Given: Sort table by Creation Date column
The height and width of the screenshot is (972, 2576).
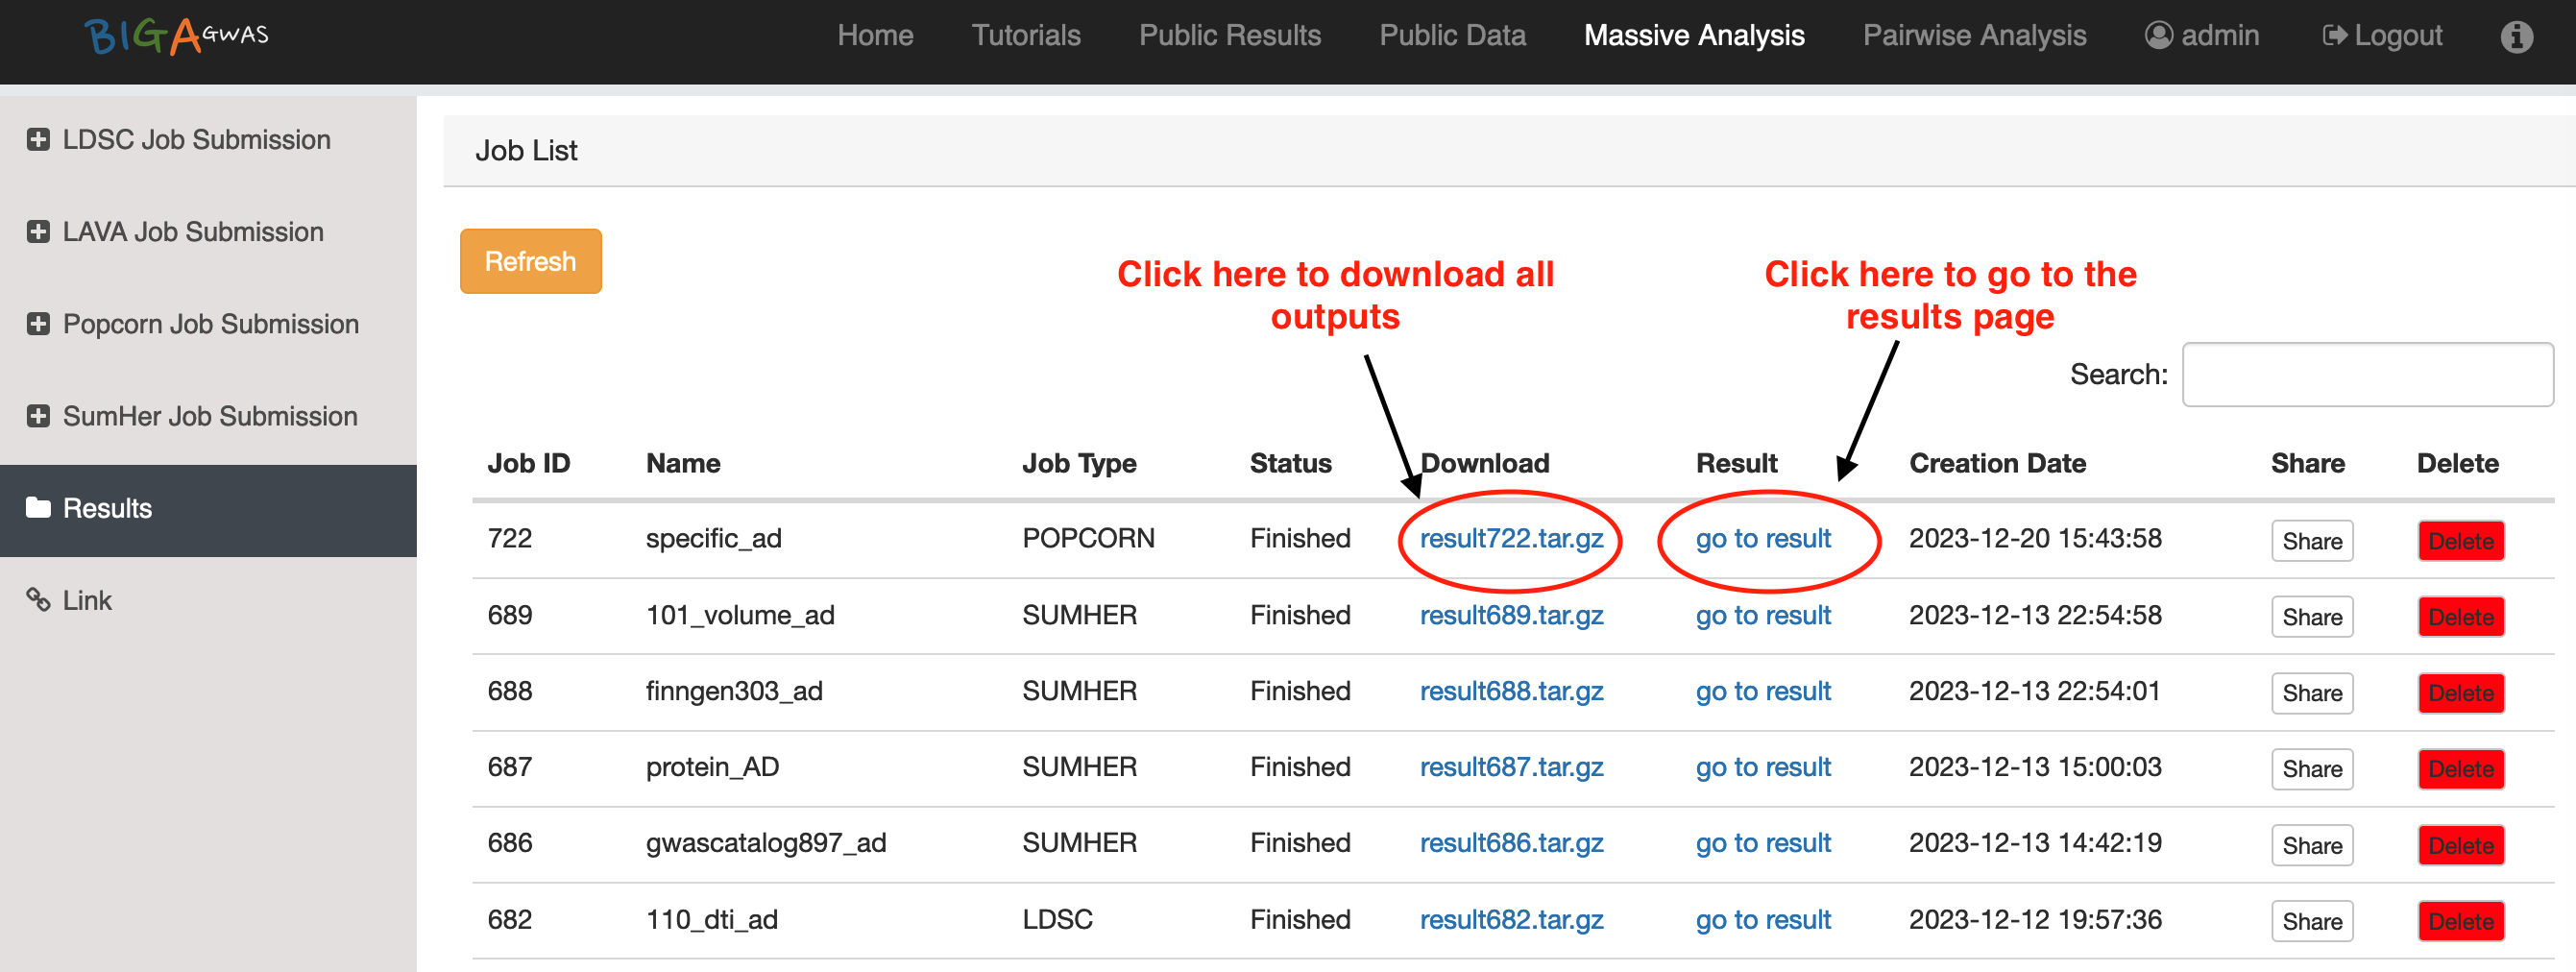Looking at the screenshot, I should click(1997, 463).
